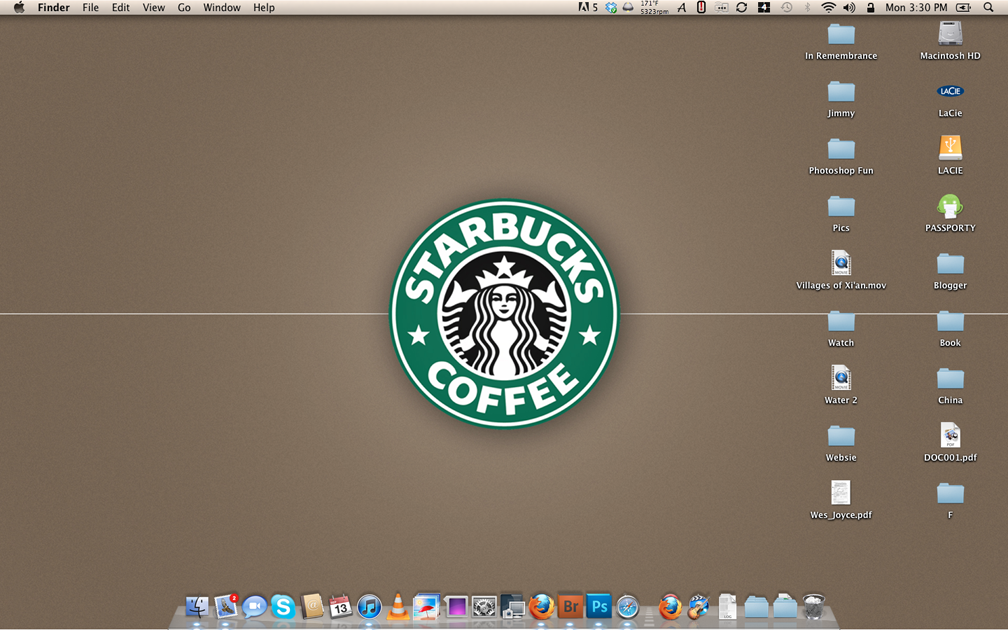
Task: Click the Wi-Fi status icon
Action: 829,8
